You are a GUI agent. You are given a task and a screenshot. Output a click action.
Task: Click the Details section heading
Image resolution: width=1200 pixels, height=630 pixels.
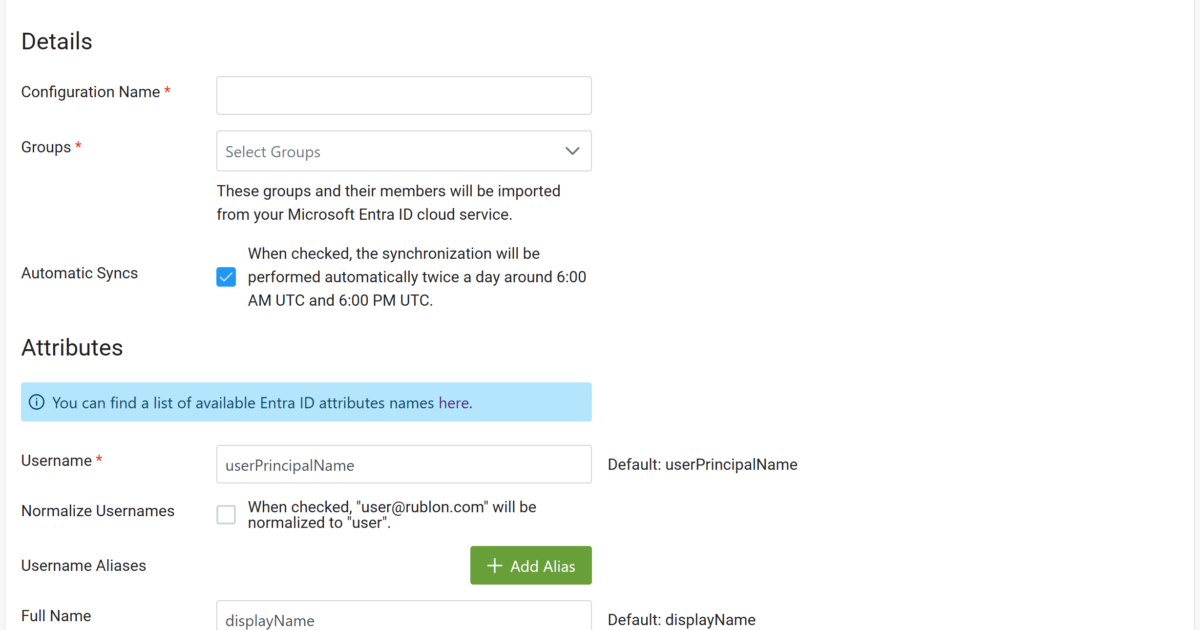coord(56,41)
